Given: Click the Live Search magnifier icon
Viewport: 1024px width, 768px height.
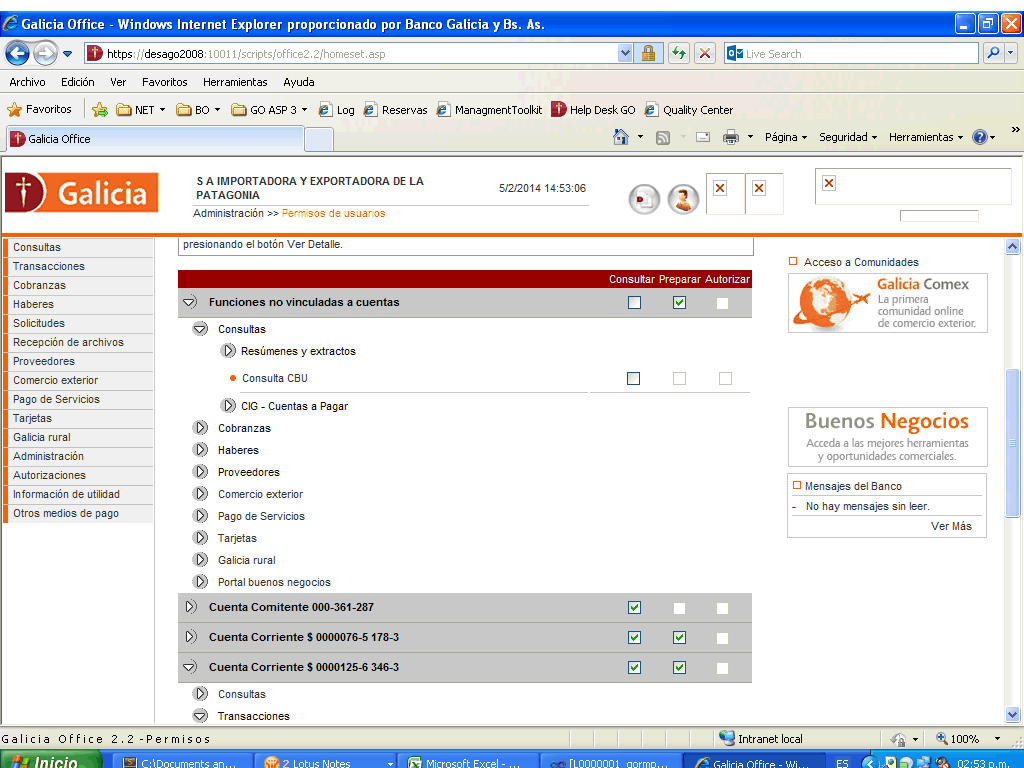Looking at the screenshot, I should [x=993, y=54].
